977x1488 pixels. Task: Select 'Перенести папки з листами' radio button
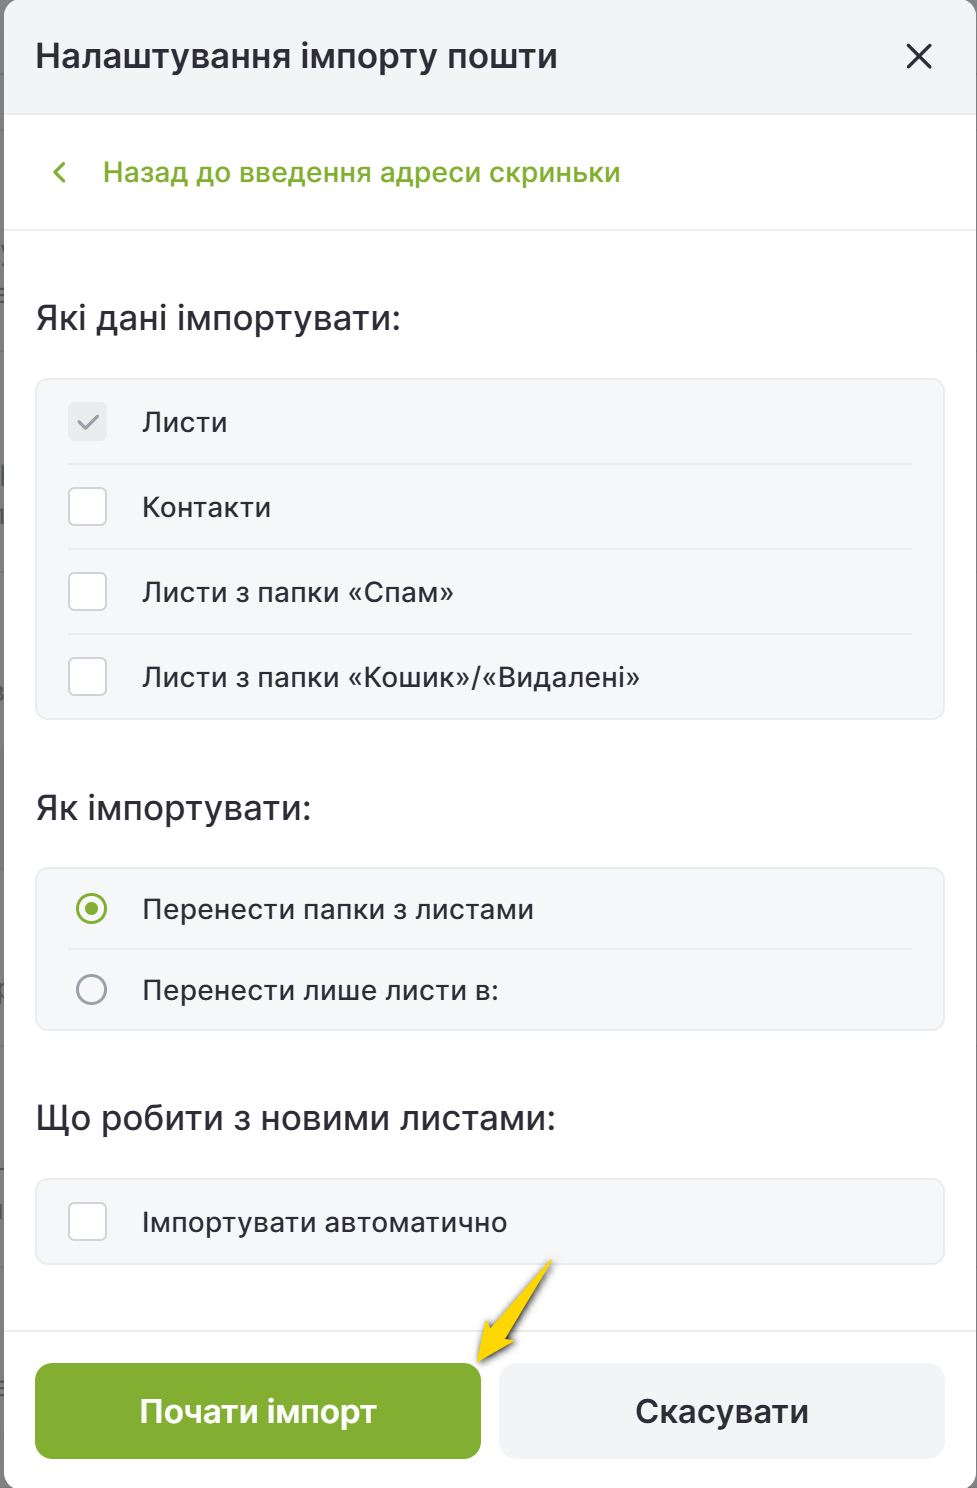tap(91, 909)
